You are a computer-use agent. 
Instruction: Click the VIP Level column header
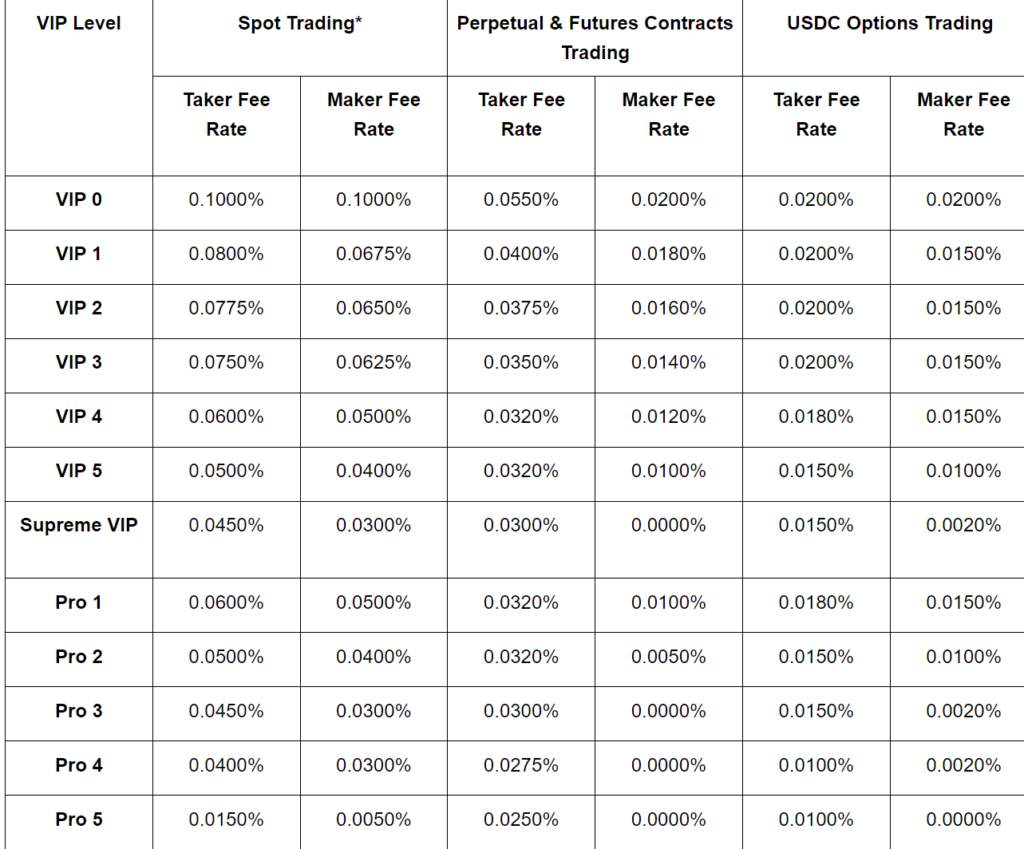click(x=78, y=22)
